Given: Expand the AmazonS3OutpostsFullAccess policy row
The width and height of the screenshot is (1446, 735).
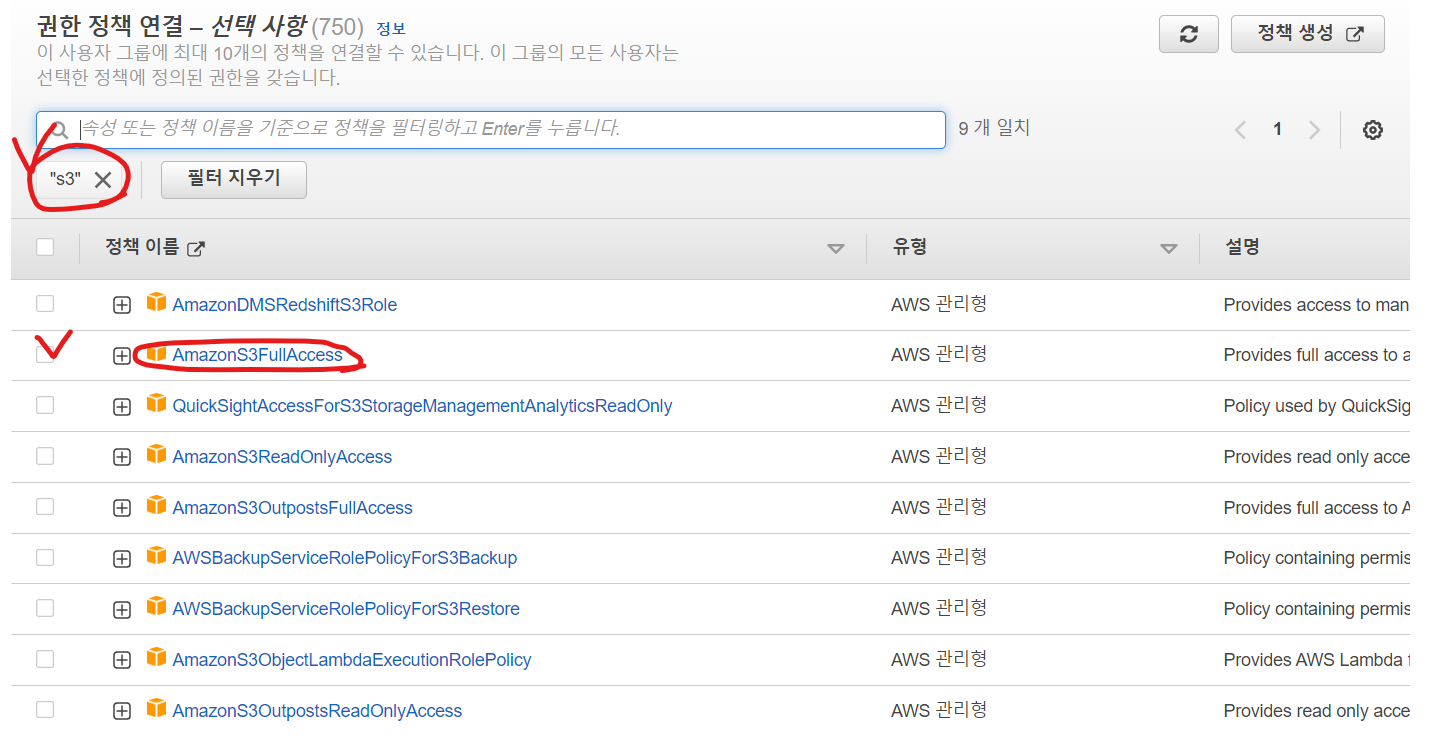Looking at the screenshot, I should [x=122, y=508].
